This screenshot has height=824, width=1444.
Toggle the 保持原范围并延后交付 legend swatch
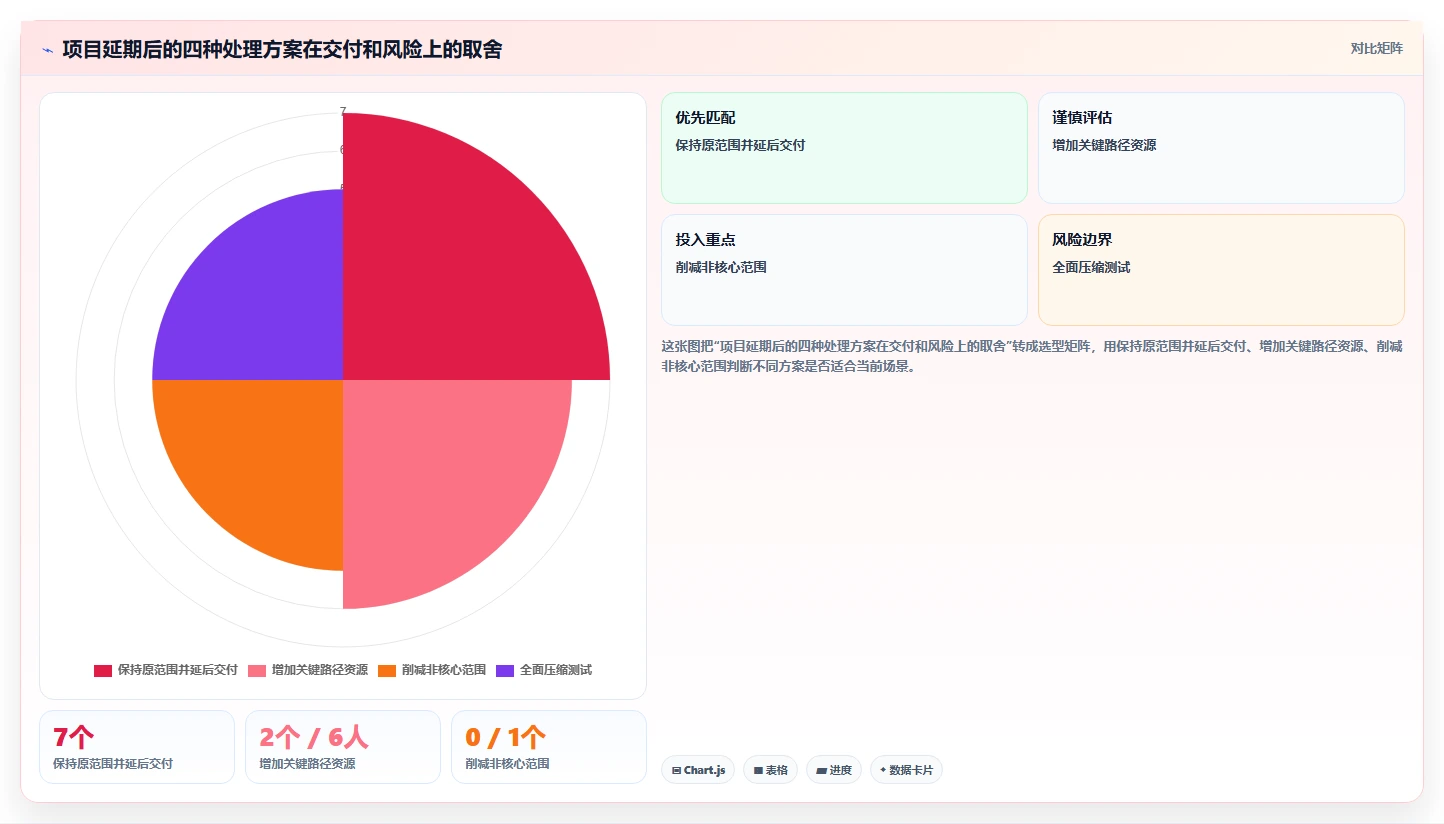(103, 670)
